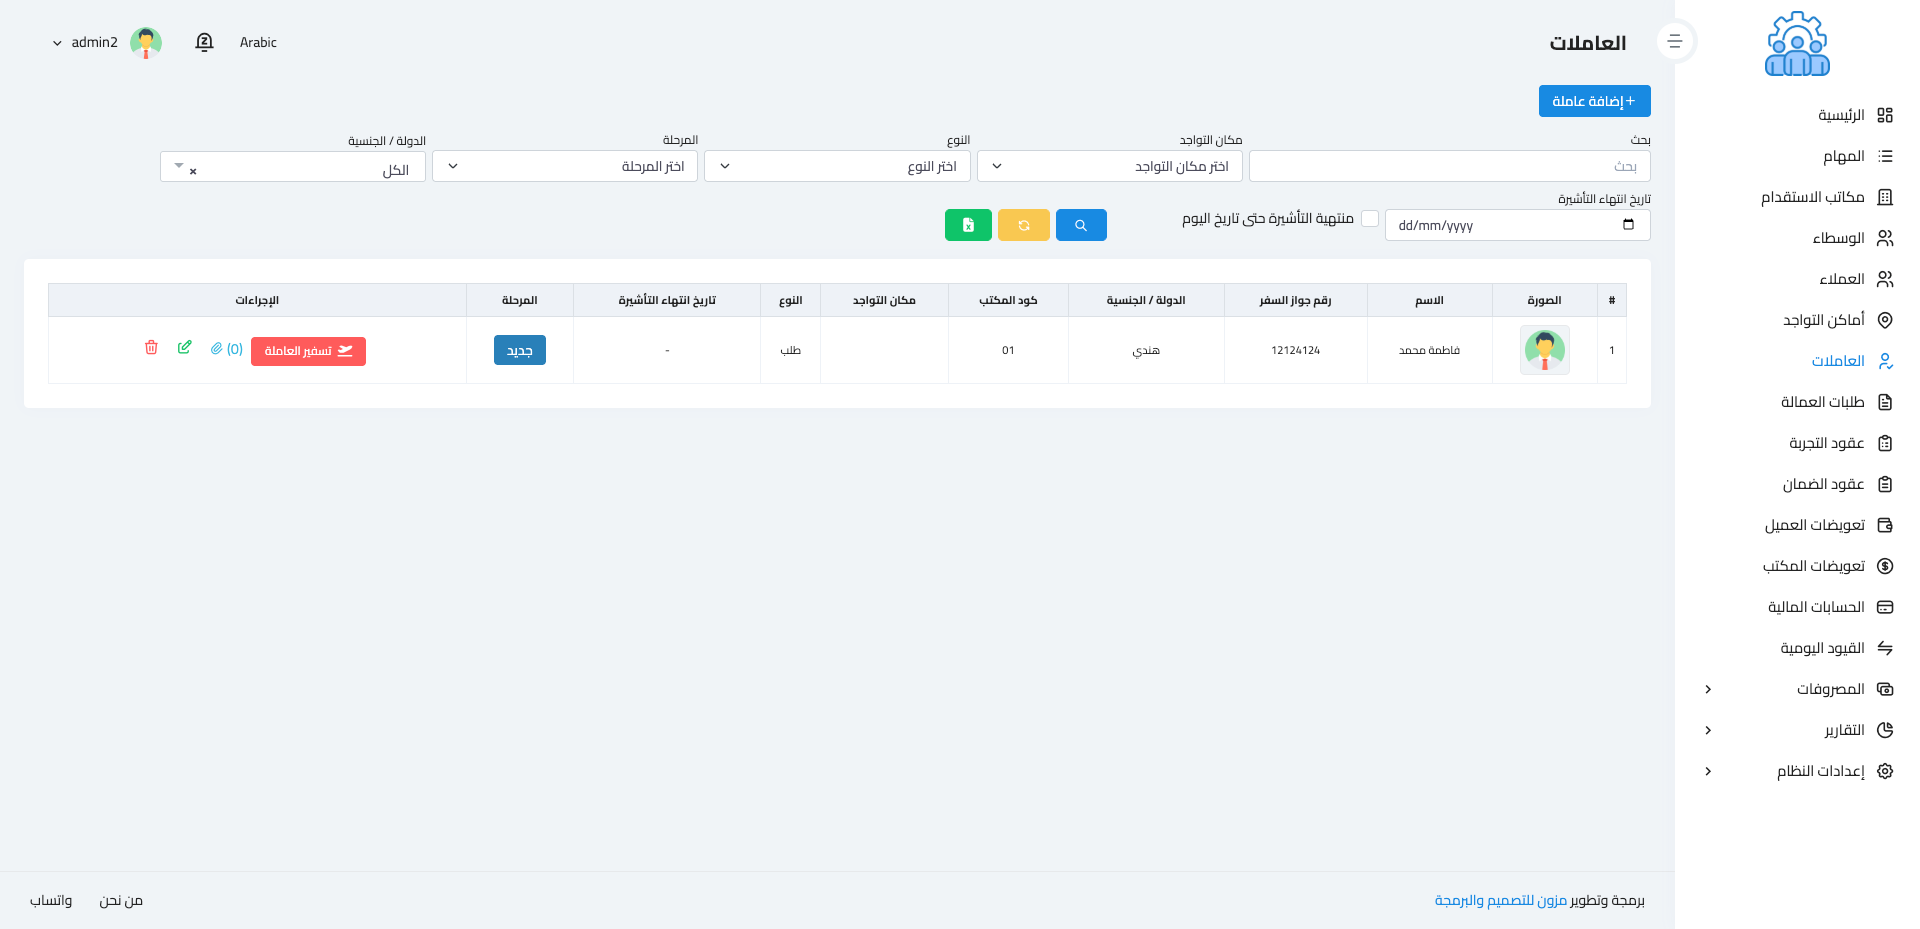Click the green Excel export icon button

click(967, 225)
